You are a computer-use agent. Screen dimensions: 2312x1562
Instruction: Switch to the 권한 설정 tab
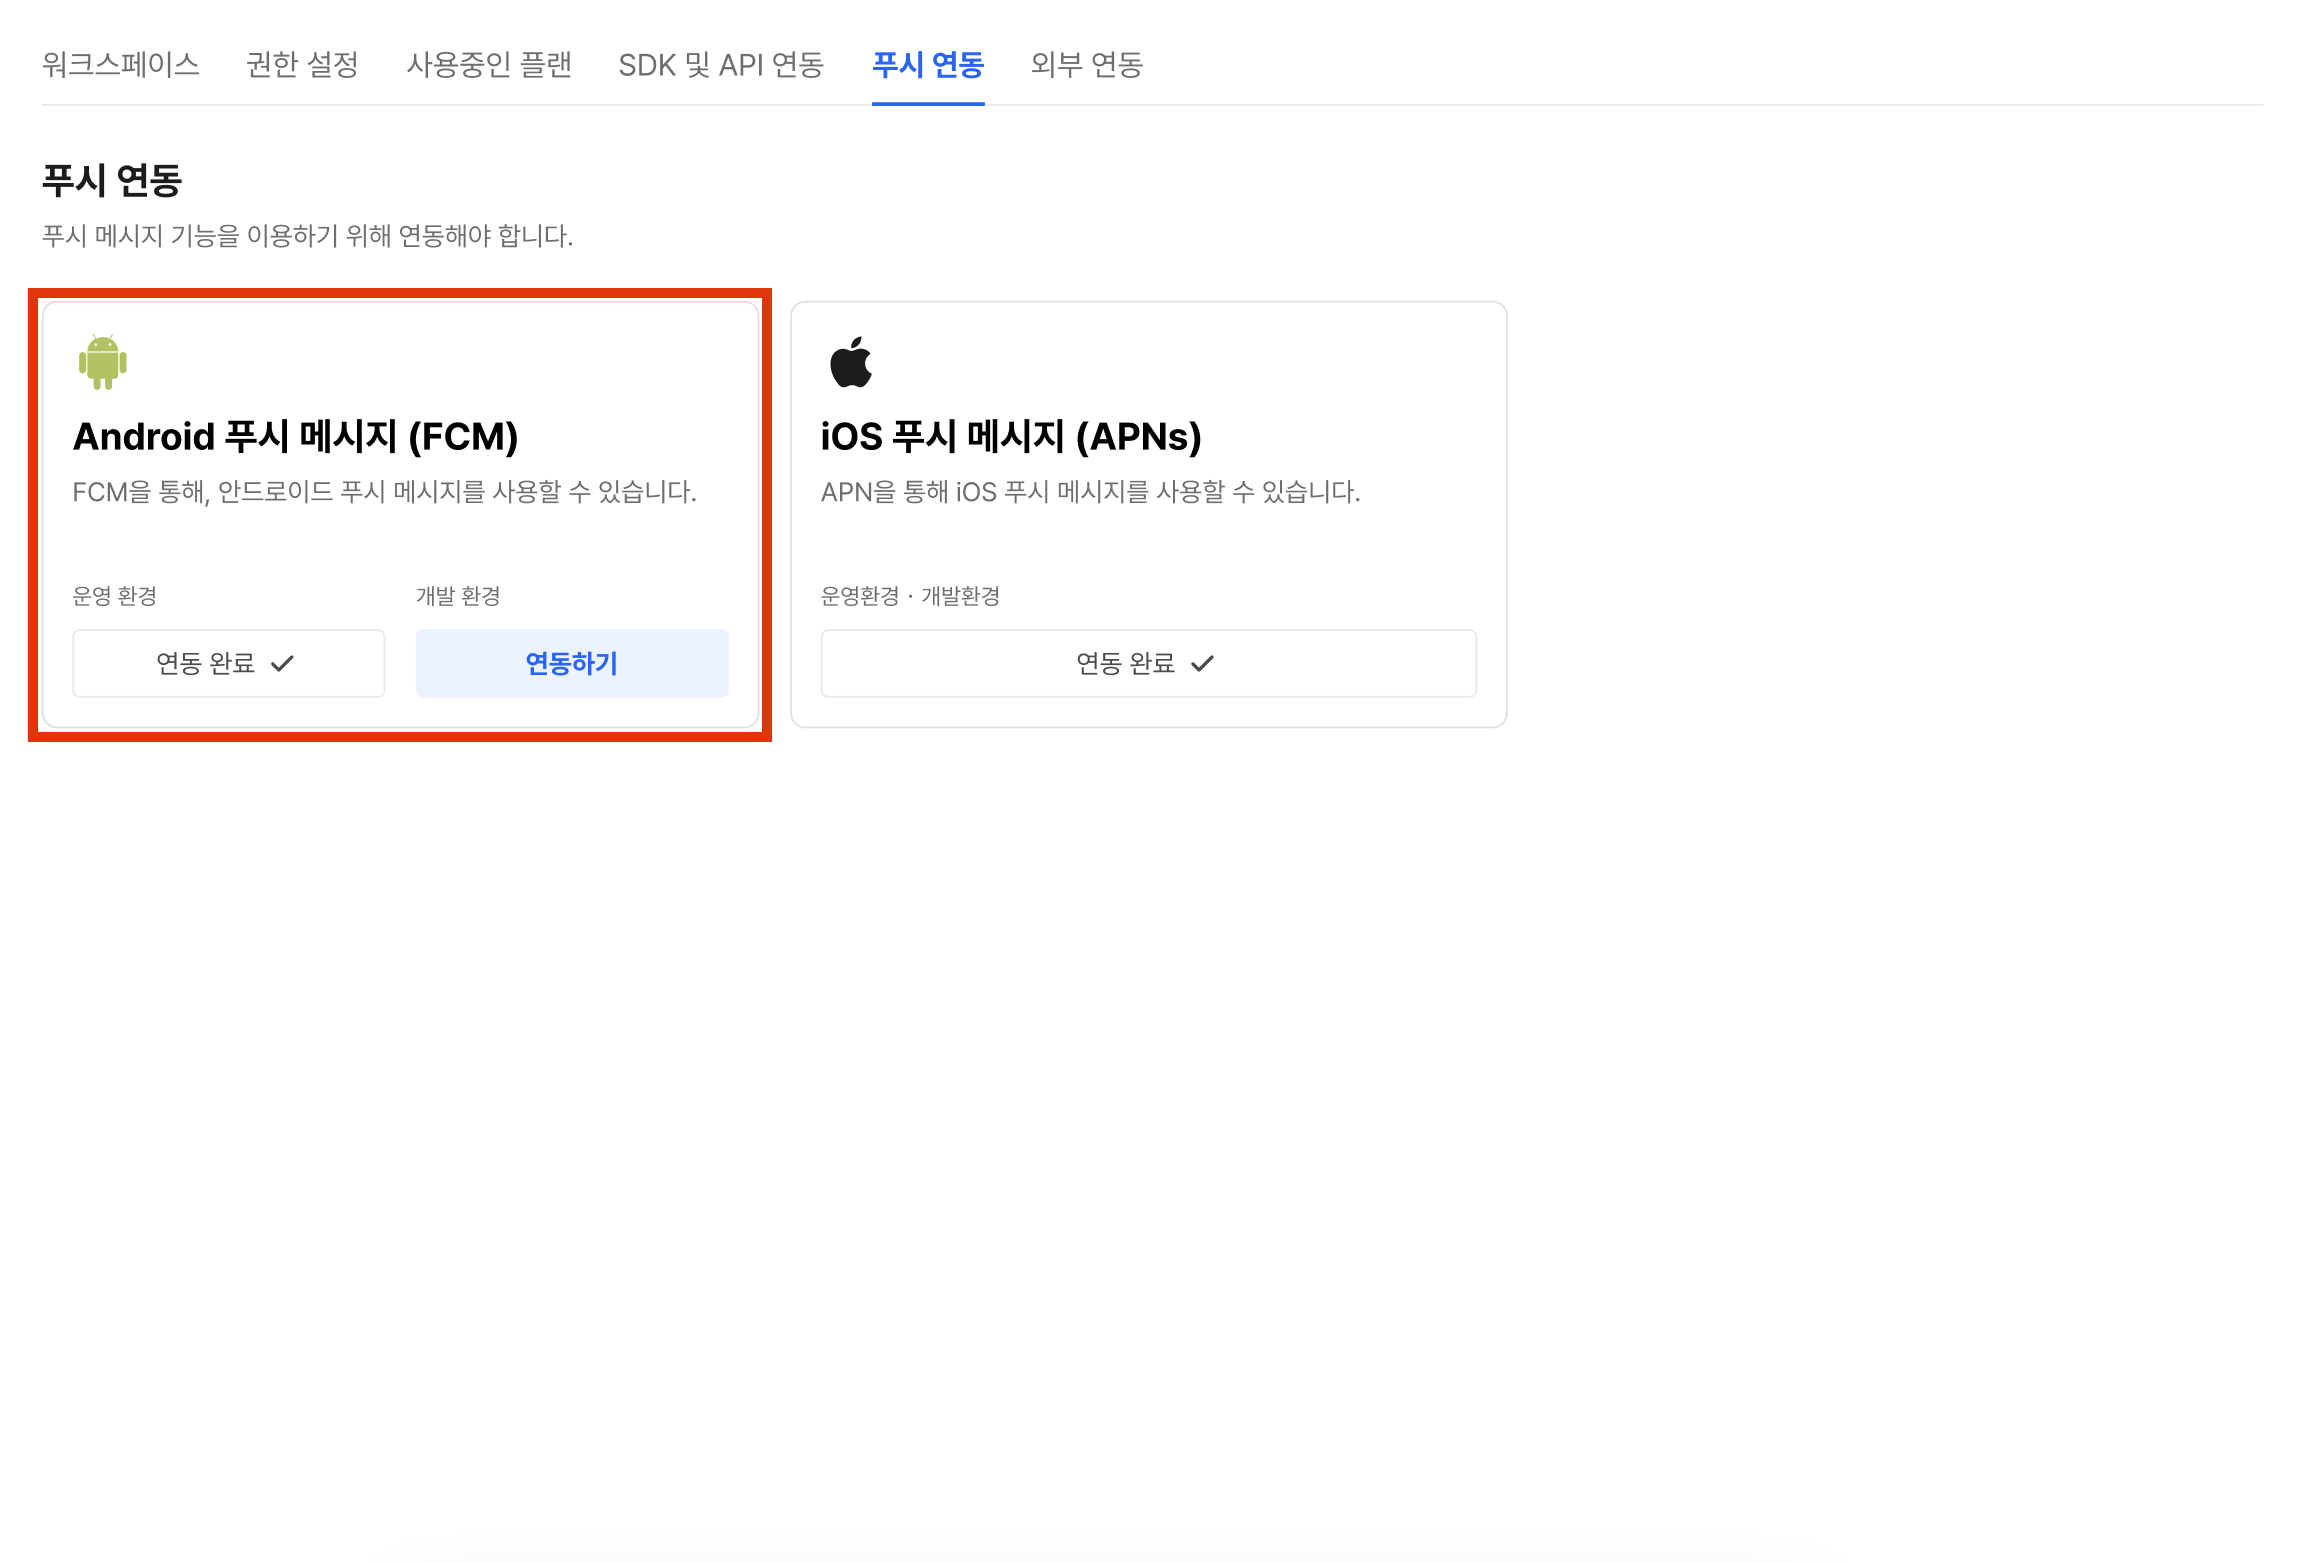click(303, 65)
